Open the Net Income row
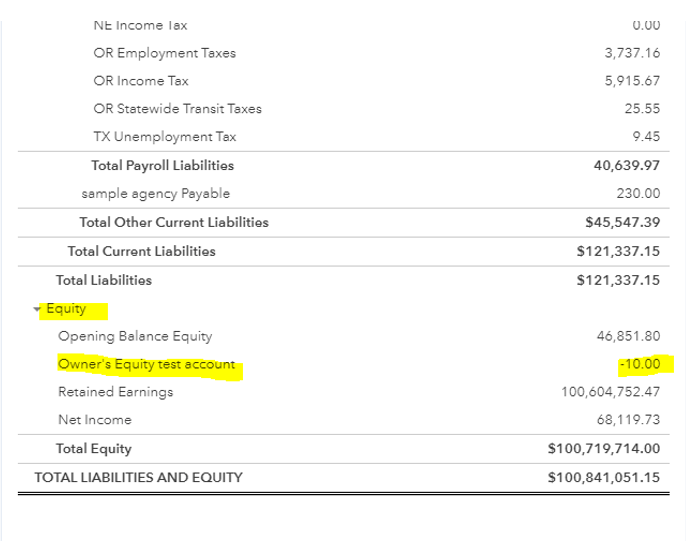Viewport: 686px width, 541px height. pos(343,420)
